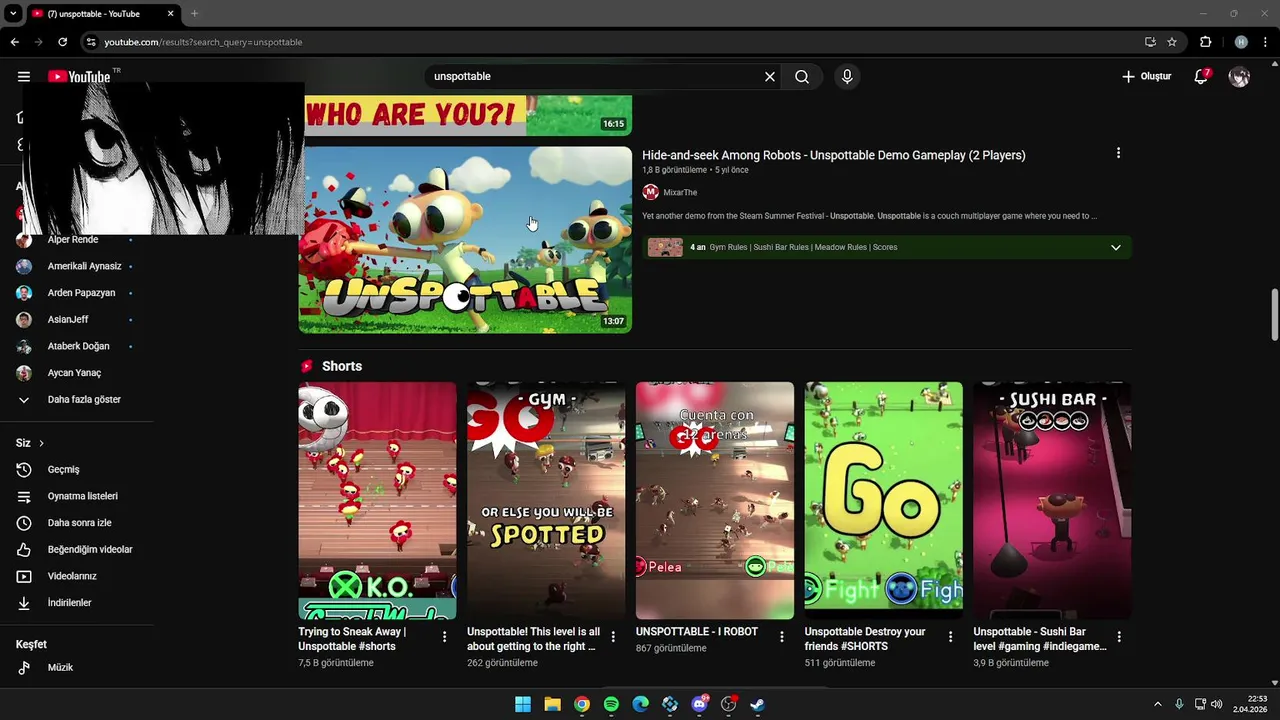
Task: Switch to the unspottable YouTube tab
Action: click(x=101, y=14)
